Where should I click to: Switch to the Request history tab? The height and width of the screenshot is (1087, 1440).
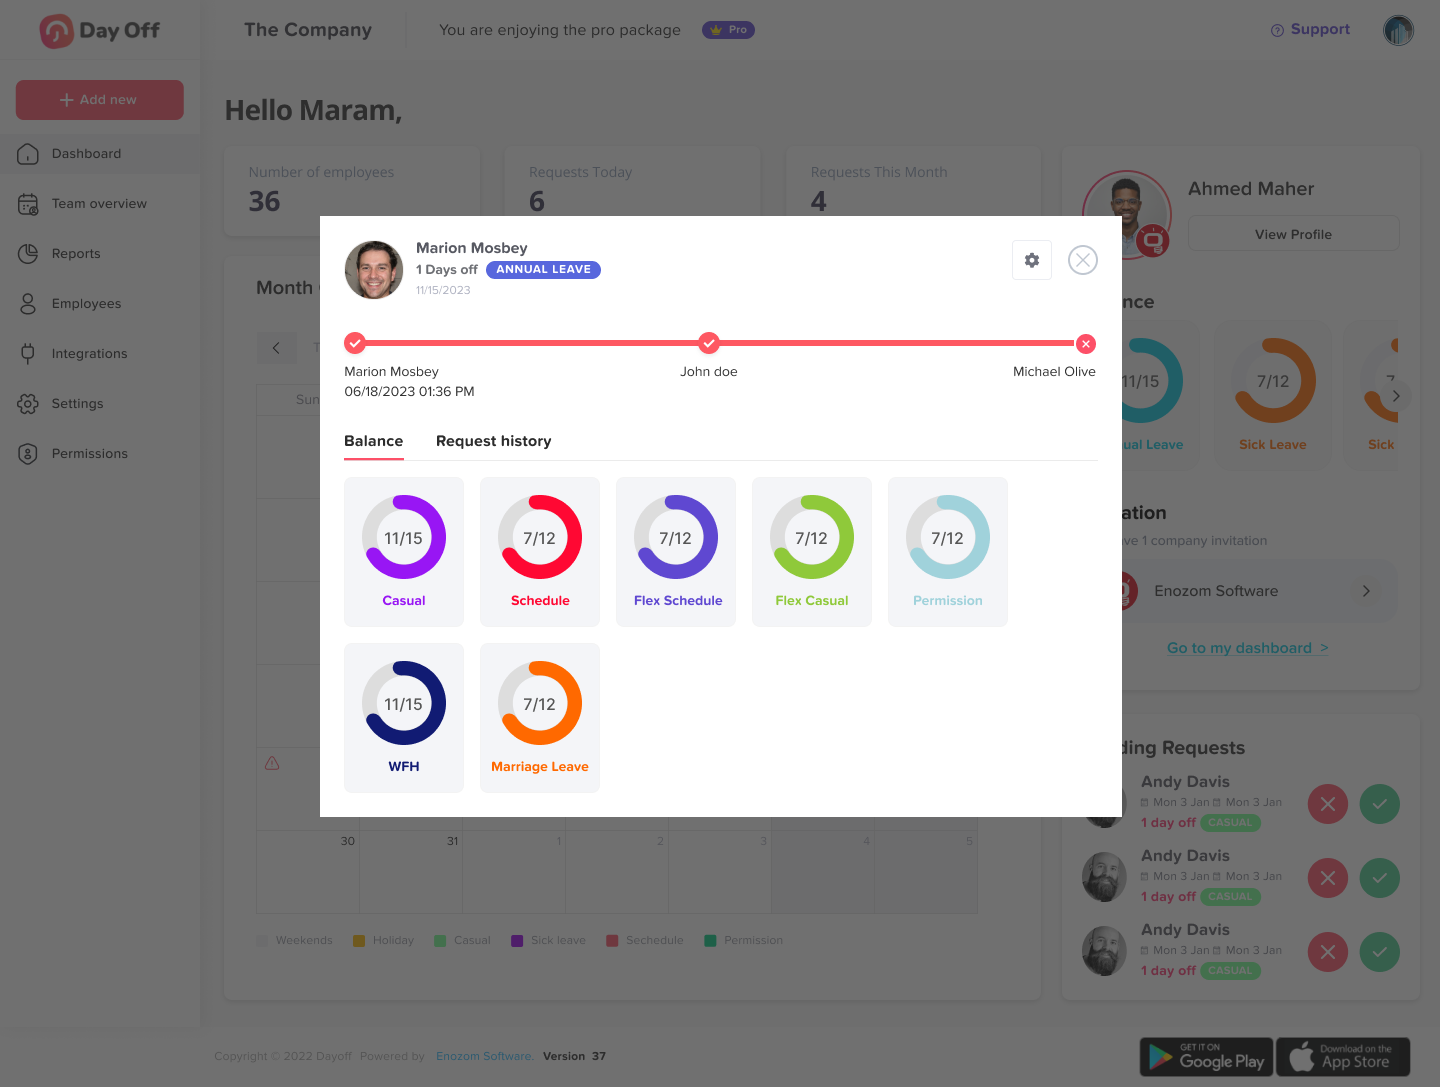point(493,441)
